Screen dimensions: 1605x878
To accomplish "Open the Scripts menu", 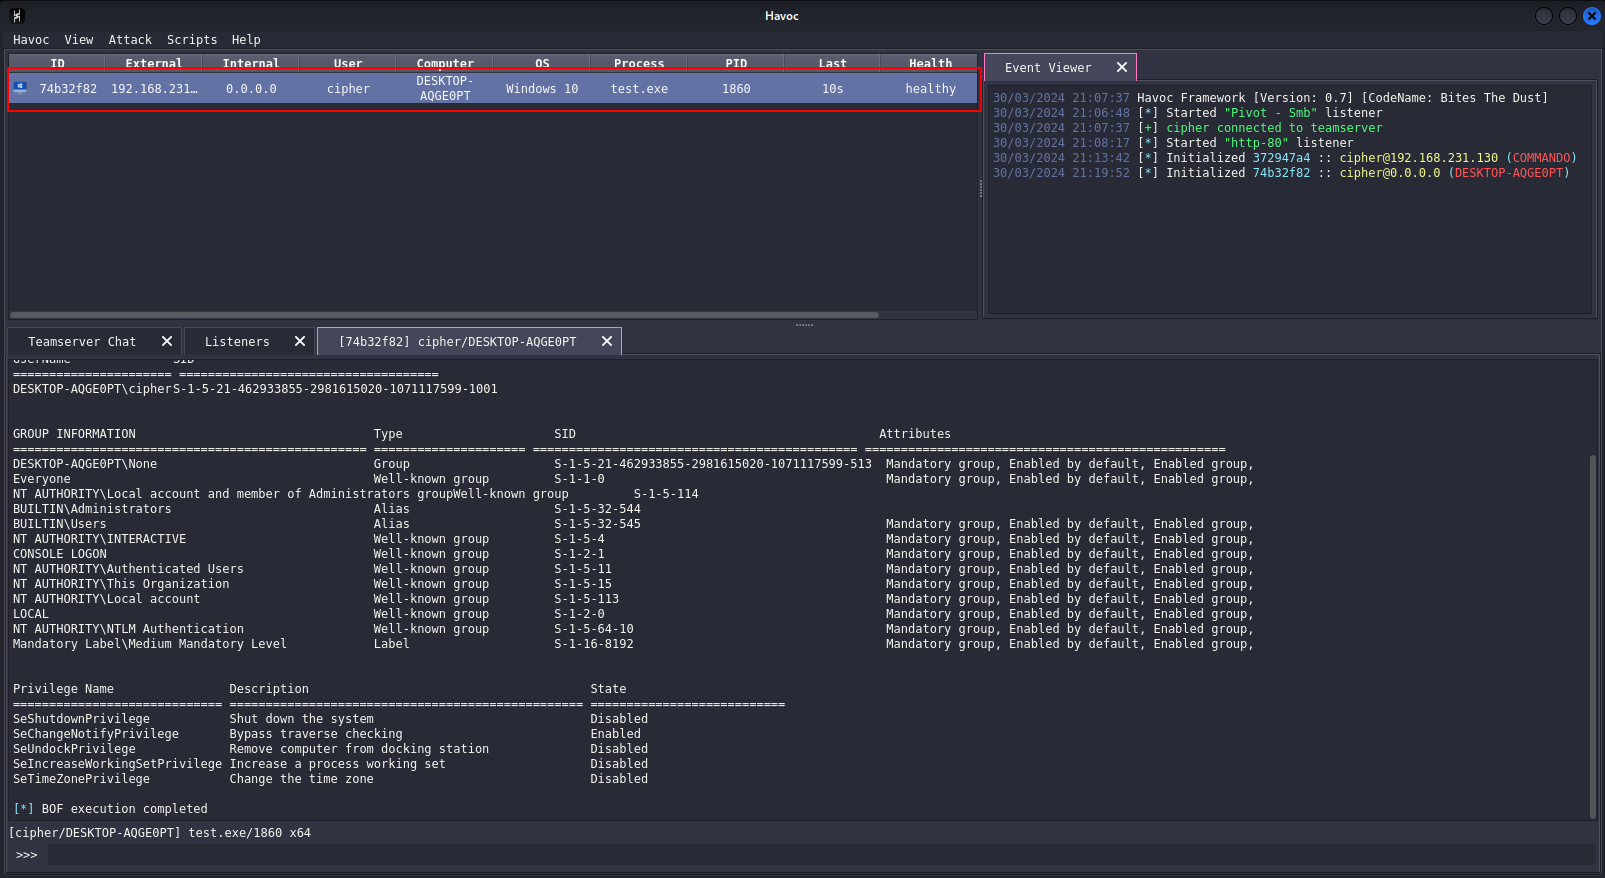I will point(192,40).
